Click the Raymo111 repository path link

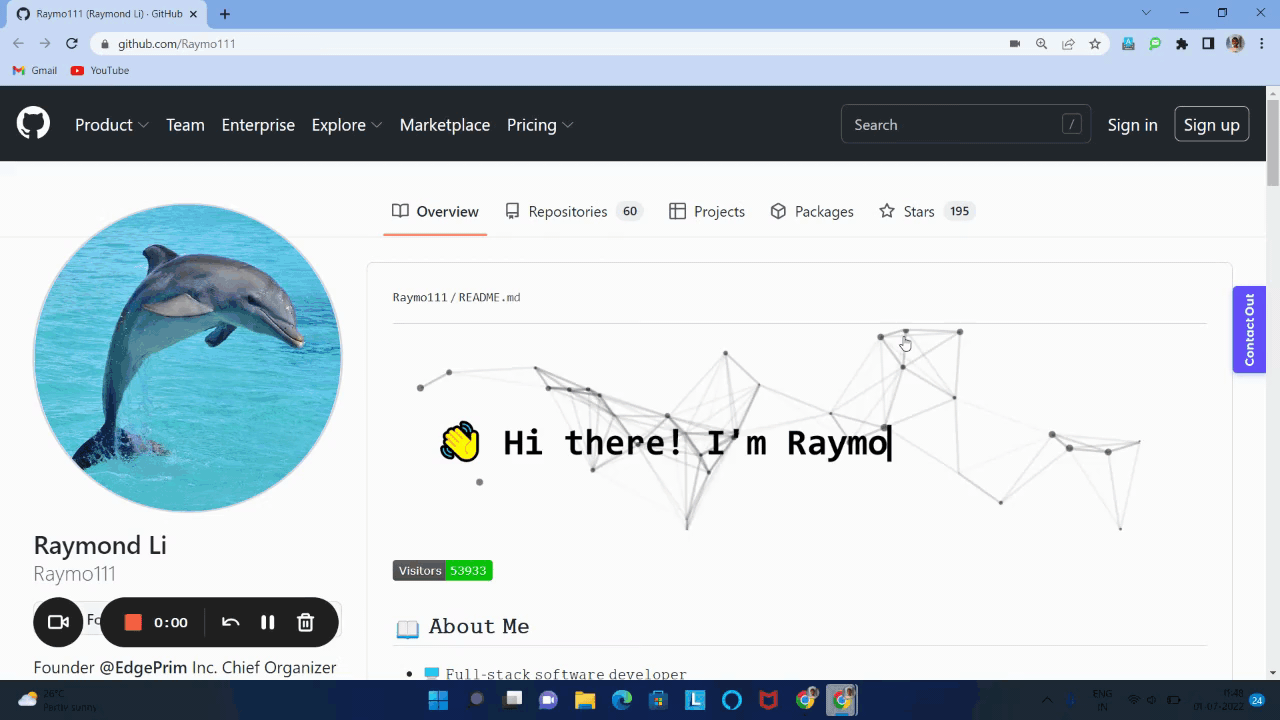coord(420,297)
